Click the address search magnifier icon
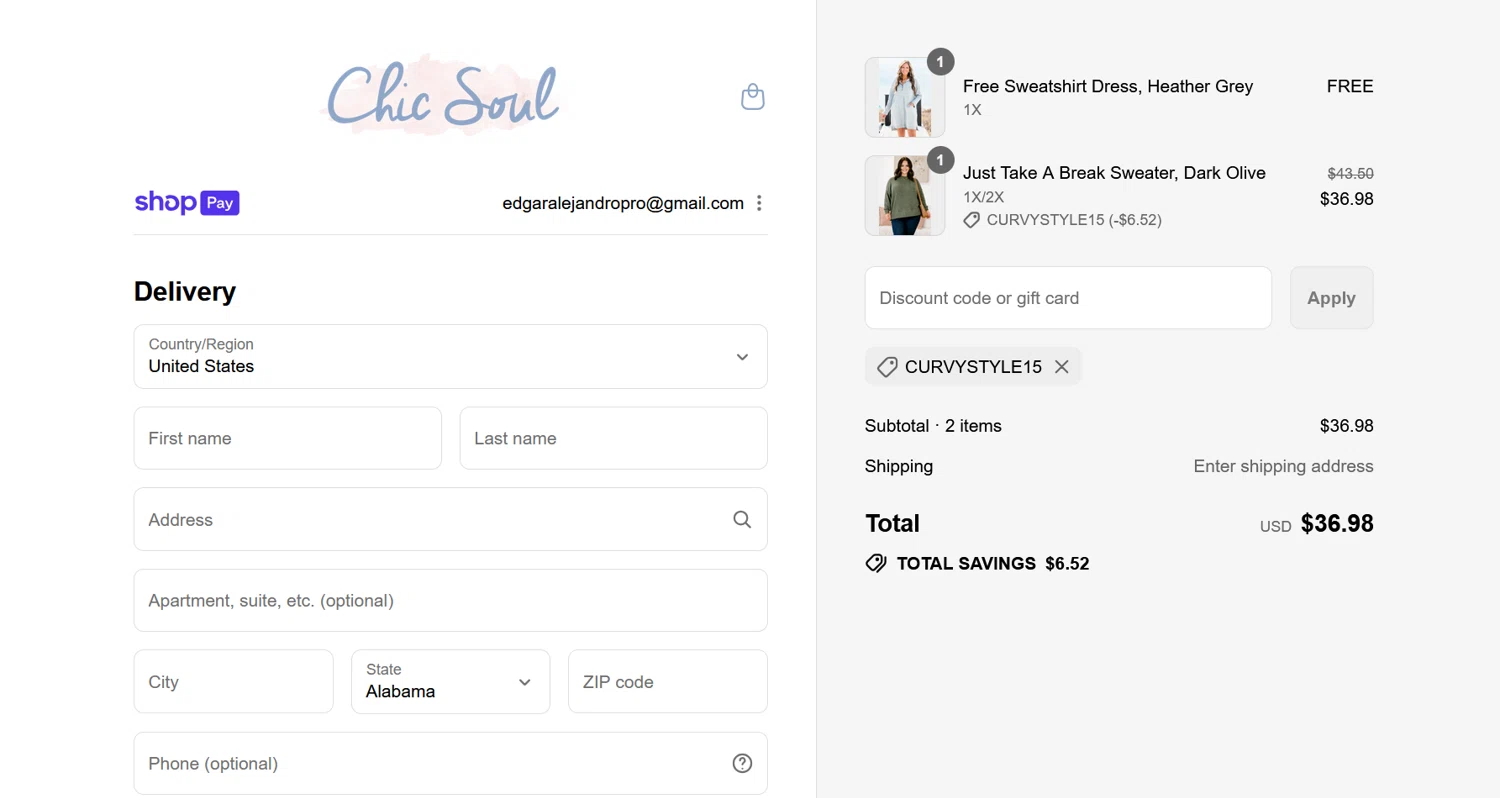The image size is (1500, 798). pyautogui.click(x=742, y=519)
